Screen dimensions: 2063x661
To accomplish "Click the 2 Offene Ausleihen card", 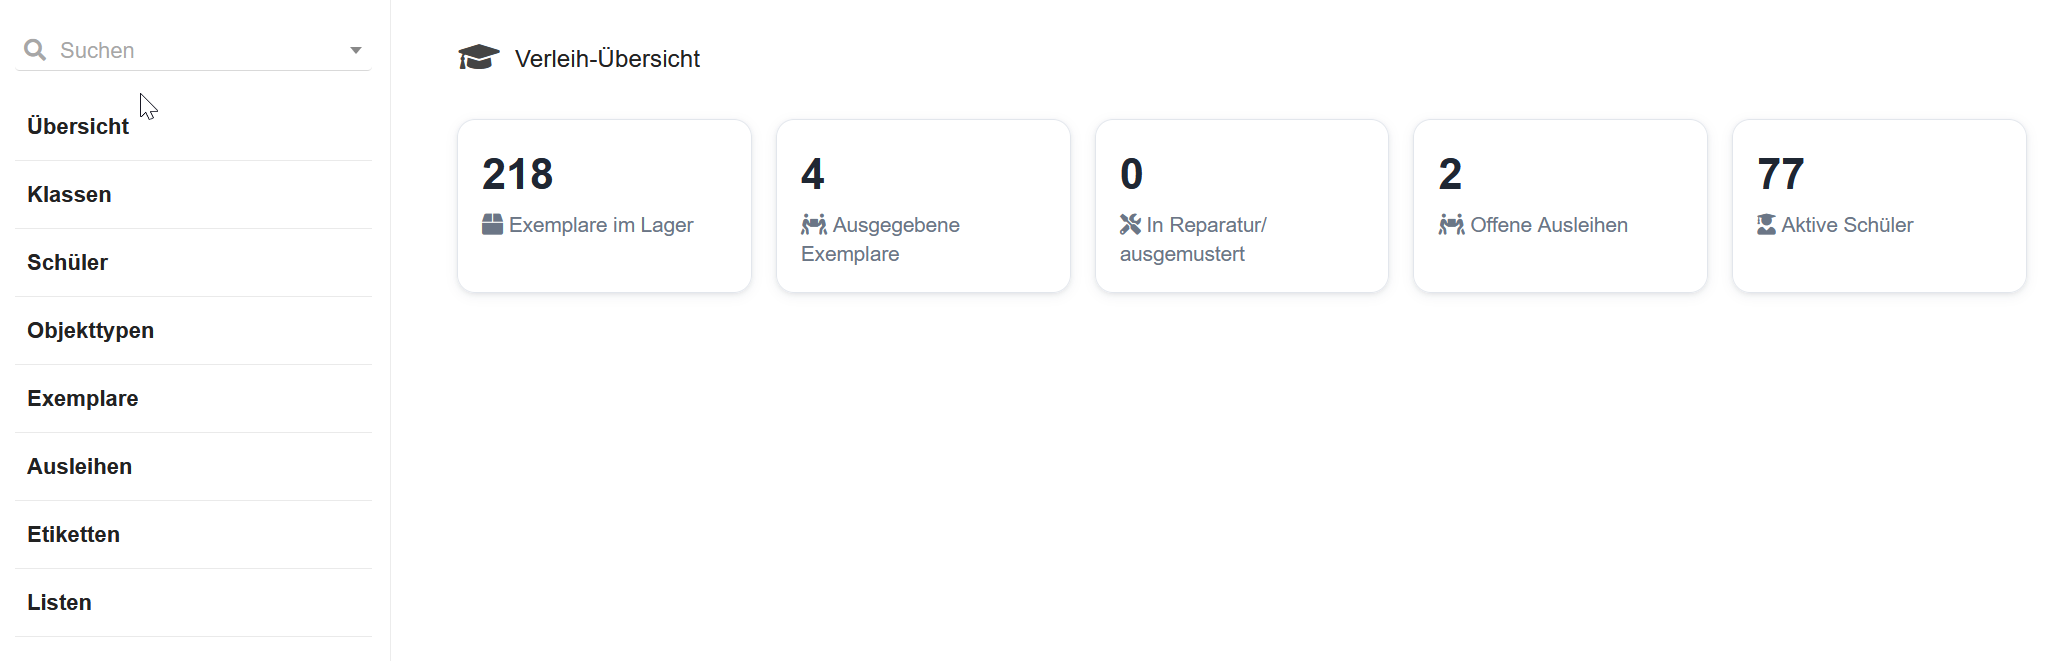I will coord(1560,206).
